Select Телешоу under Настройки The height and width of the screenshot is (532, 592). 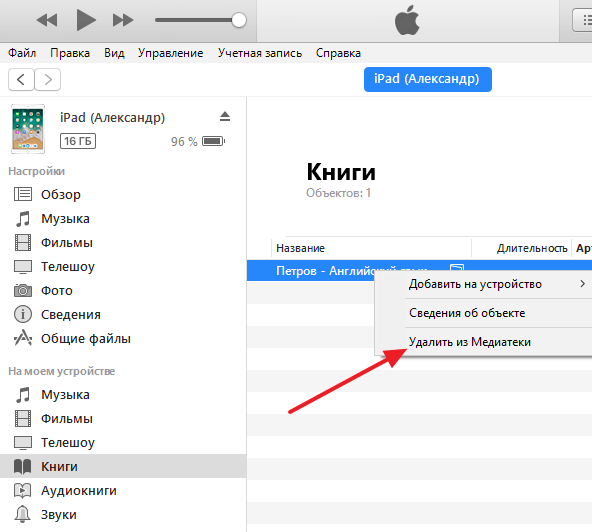68,267
